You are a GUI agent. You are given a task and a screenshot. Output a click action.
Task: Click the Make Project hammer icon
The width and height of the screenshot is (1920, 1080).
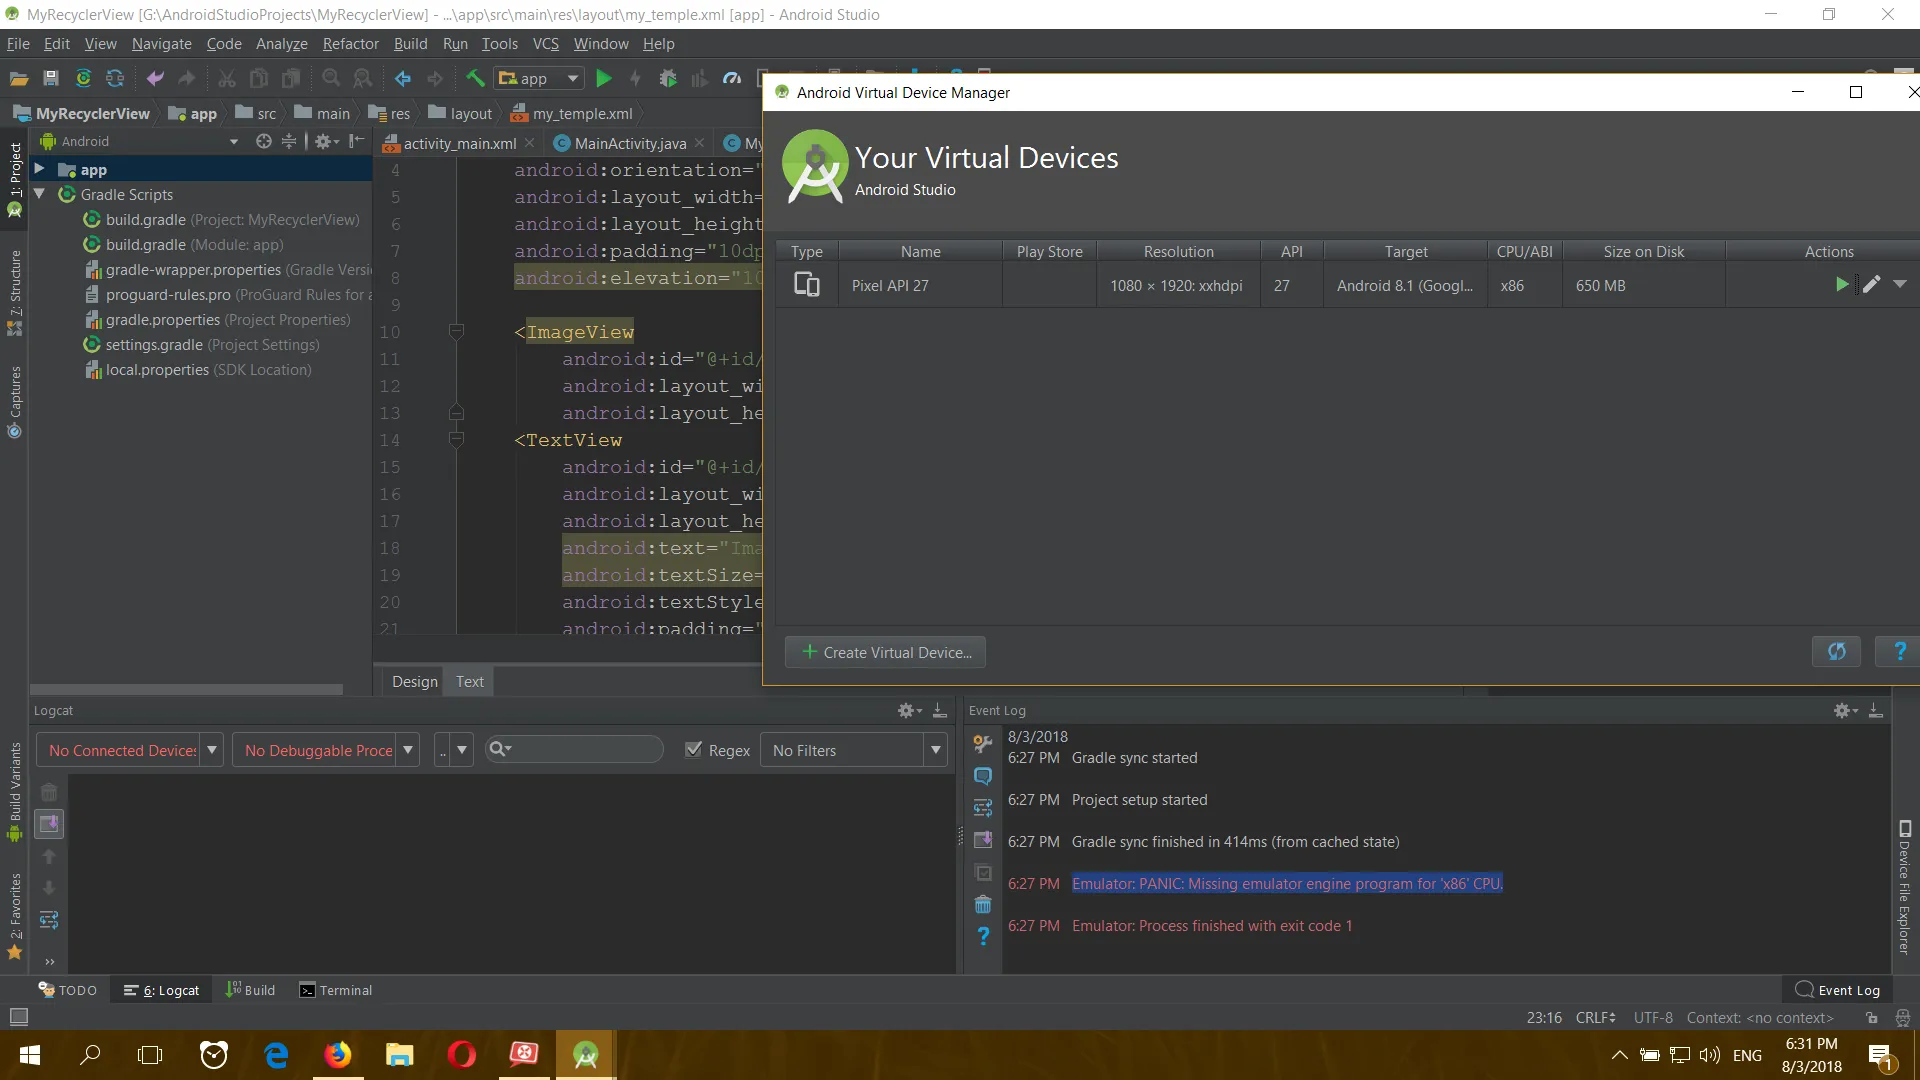coord(475,78)
